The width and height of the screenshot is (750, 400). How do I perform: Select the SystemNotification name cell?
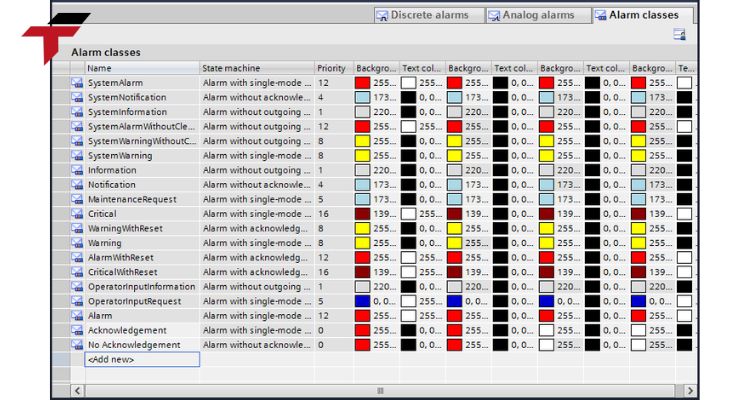coord(142,97)
